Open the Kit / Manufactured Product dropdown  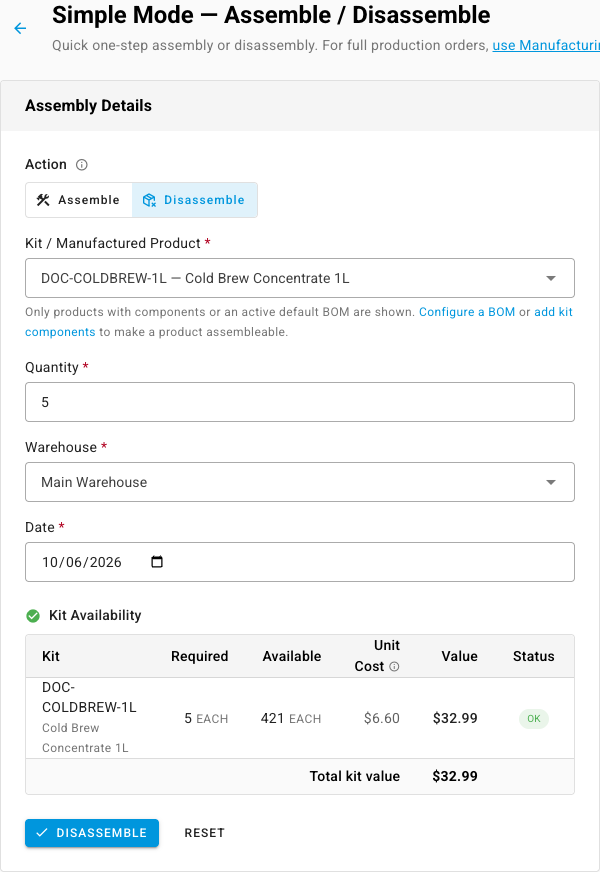(300, 278)
